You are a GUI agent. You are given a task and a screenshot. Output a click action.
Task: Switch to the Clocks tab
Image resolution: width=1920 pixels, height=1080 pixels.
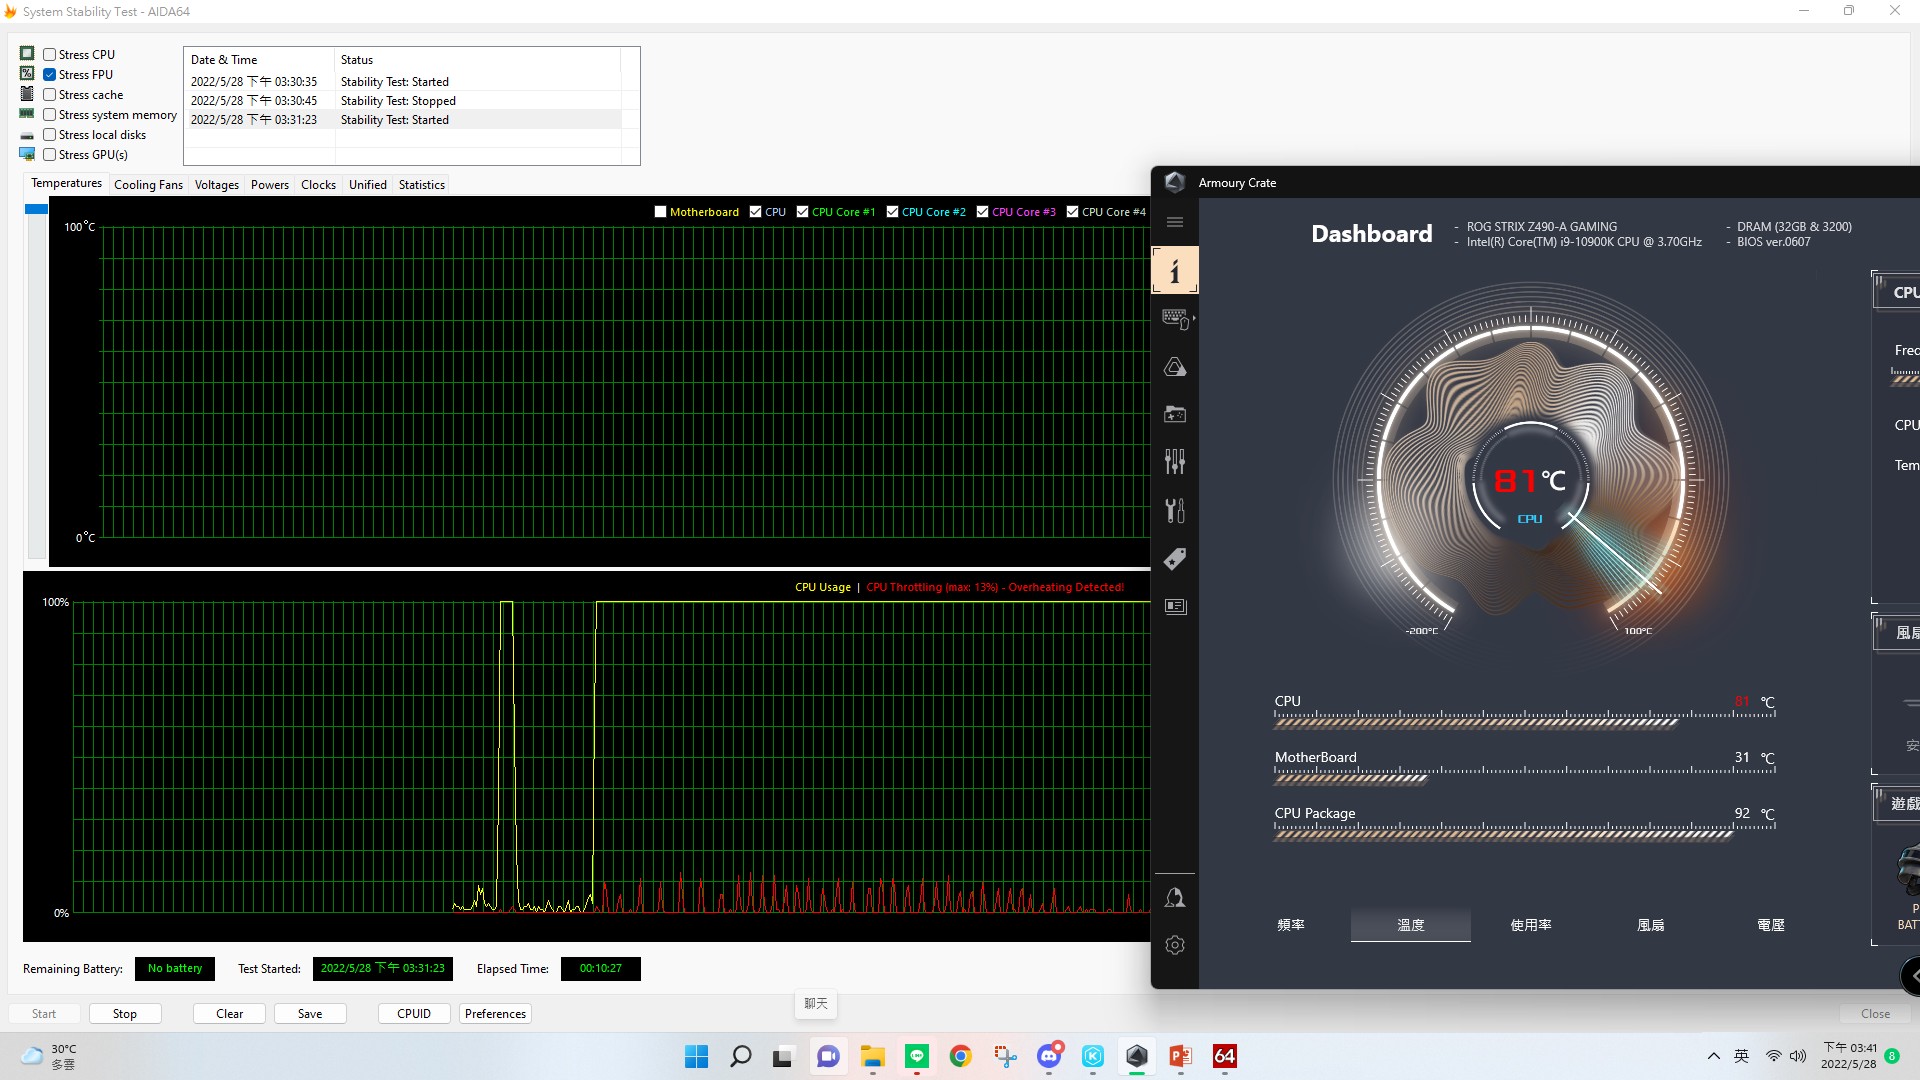click(318, 185)
